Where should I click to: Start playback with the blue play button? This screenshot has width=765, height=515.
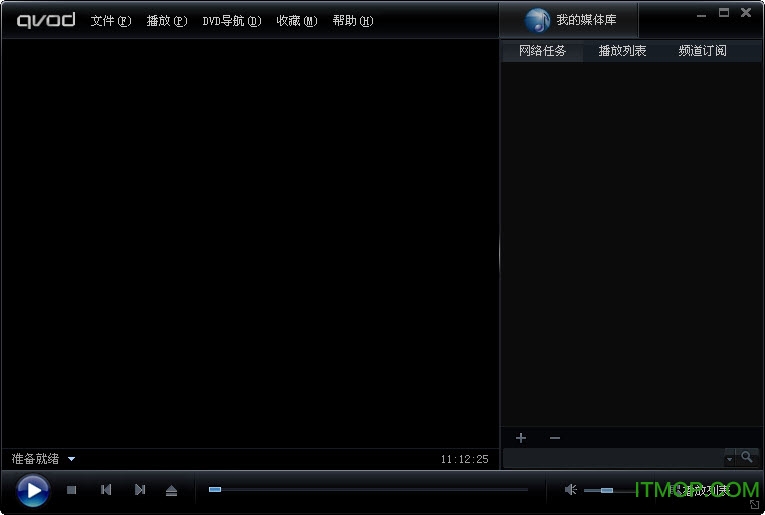click(x=33, y=490)
